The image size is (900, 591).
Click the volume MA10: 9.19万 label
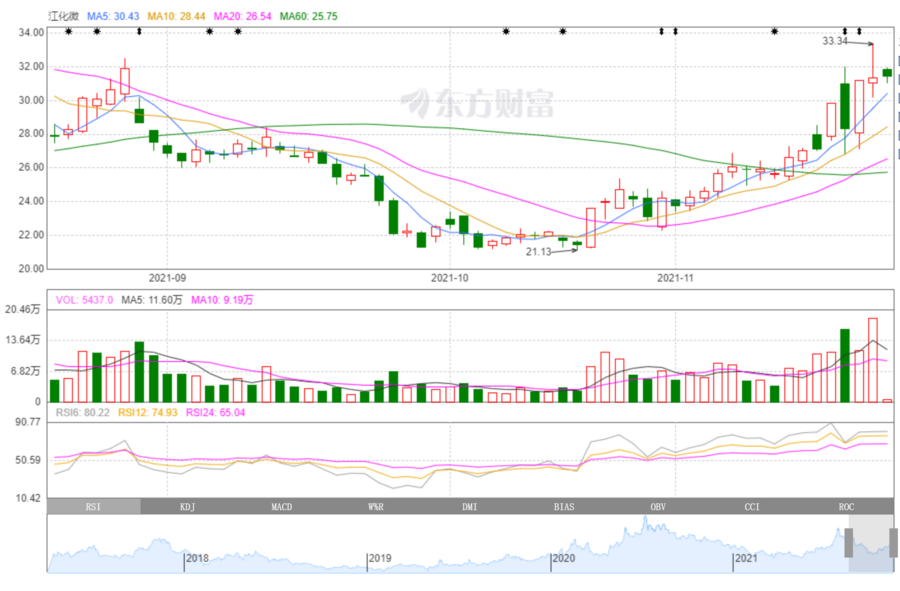(x=222, y=300)
